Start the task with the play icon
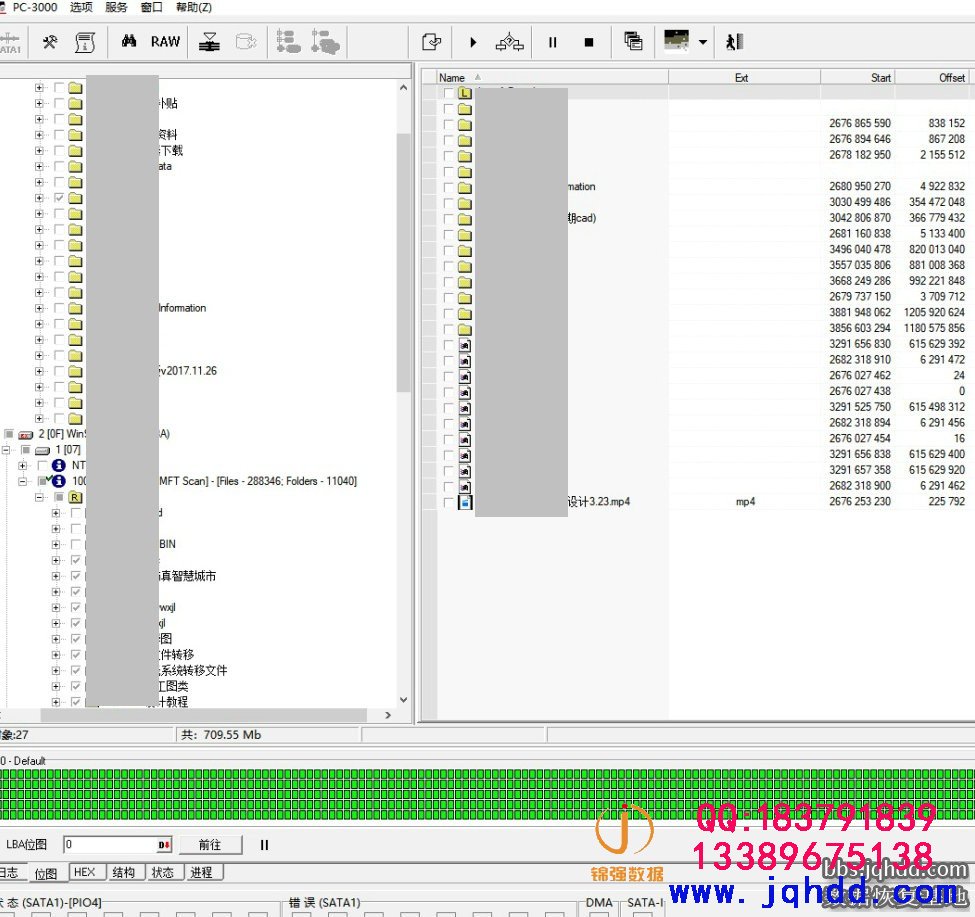The image size is (975, 917). pos(473,42)
